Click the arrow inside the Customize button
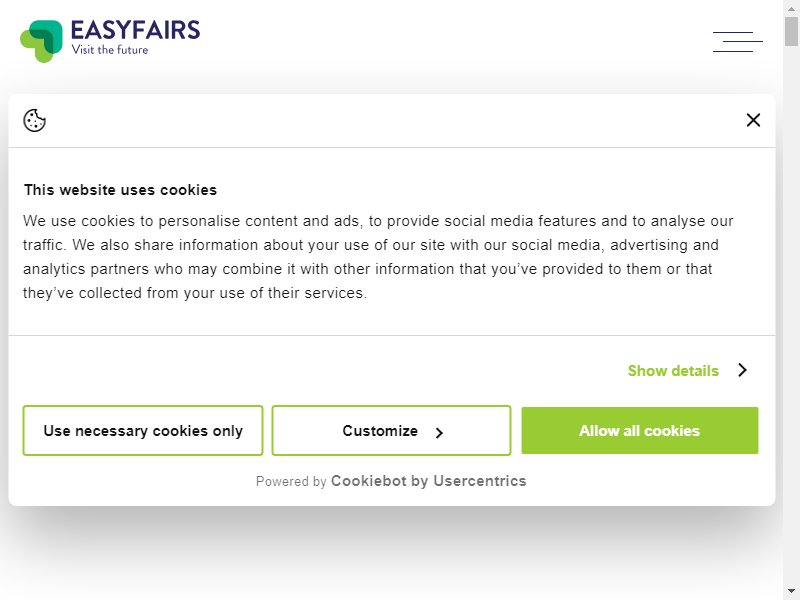Screen dimensions: 800x600 tap(439, 433)
